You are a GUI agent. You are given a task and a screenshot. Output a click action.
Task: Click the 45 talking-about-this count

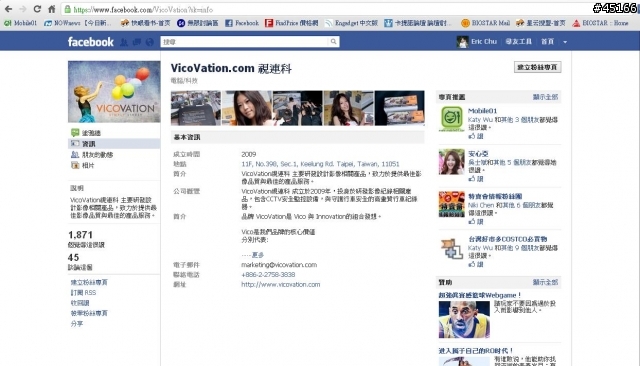(73, 257)
